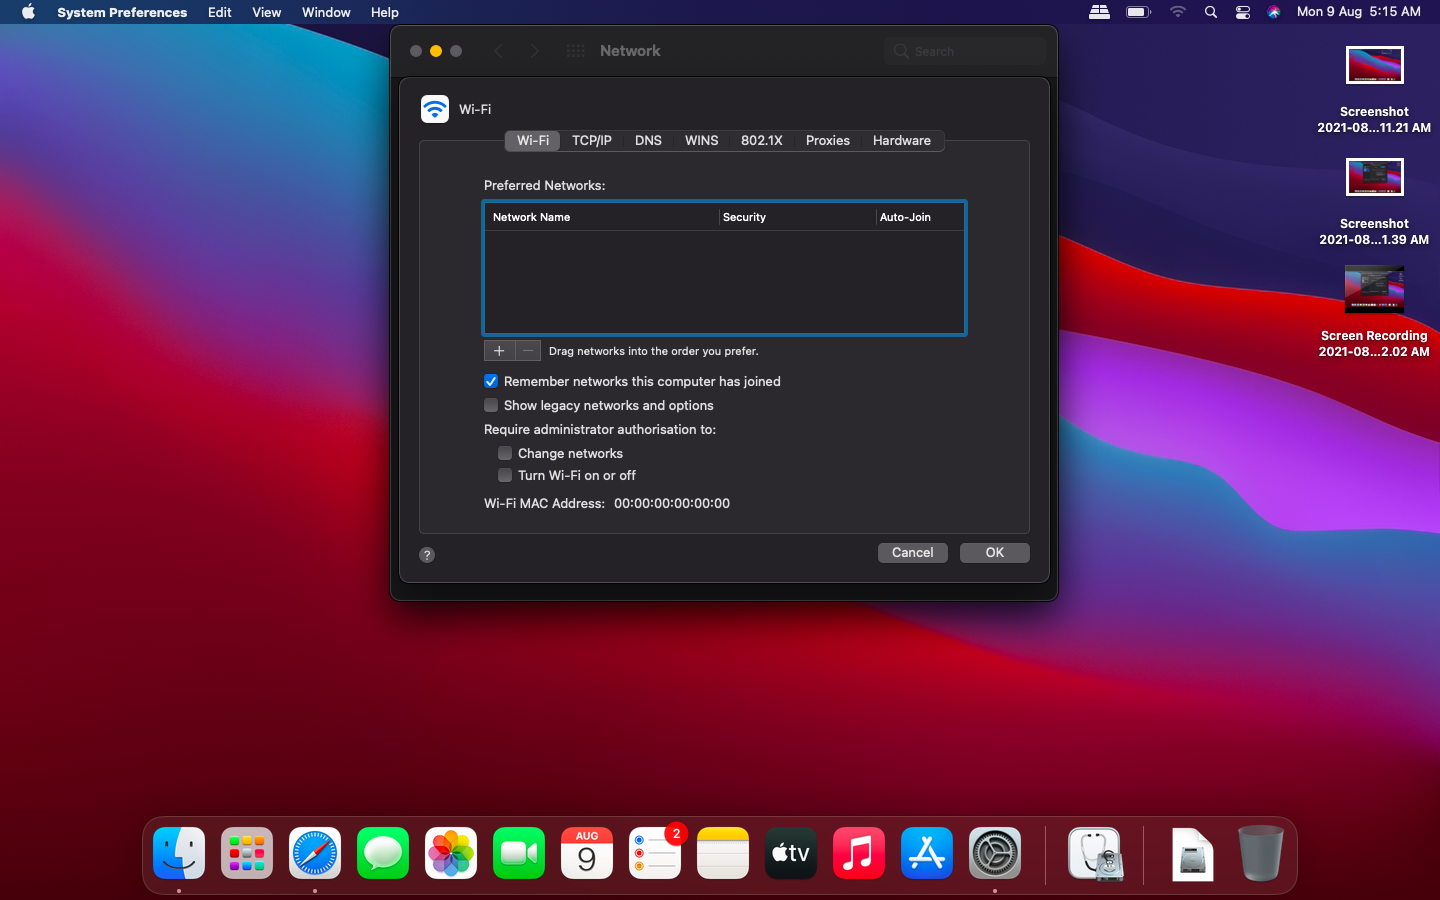Open the WINS tab
This screenshot has width=1440, height=900.
701,141
